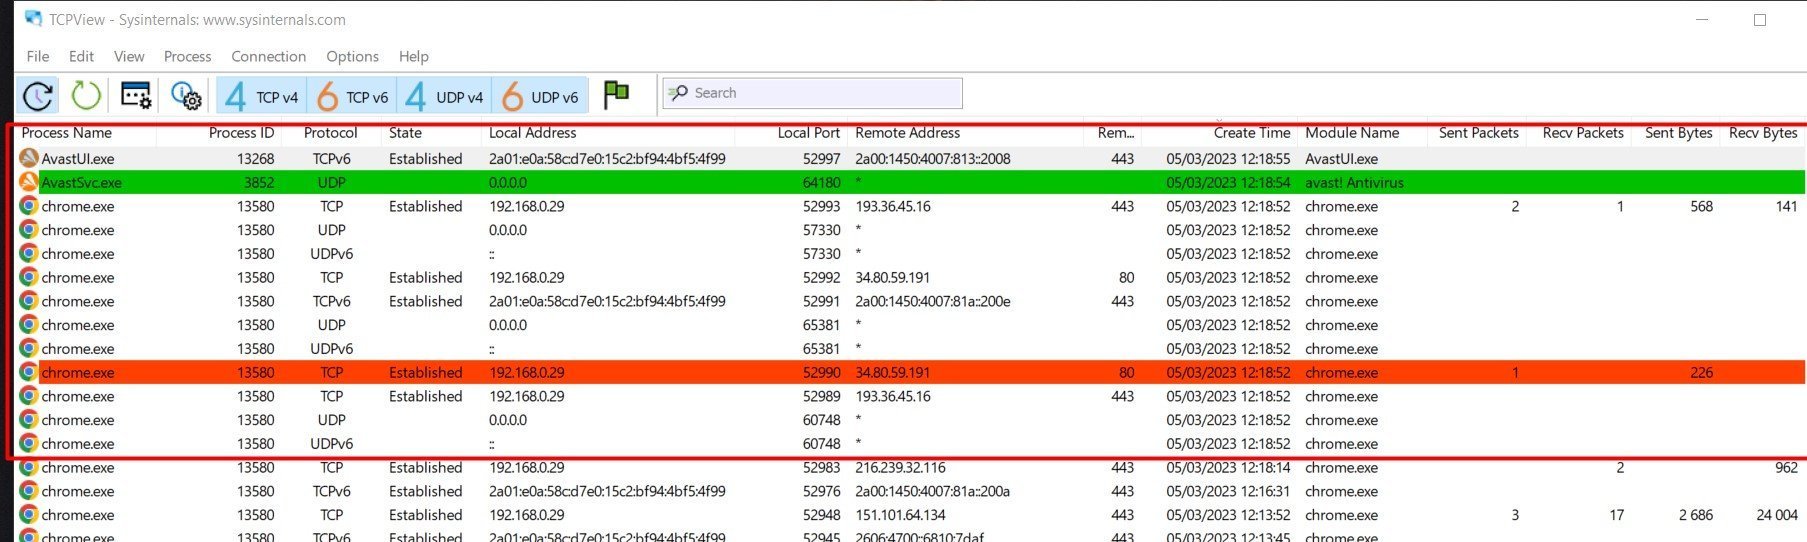The width and height of the screenshot is (1807, 542).
Task: Click process ID 3852 cell
Action: [x=259, y=183]
